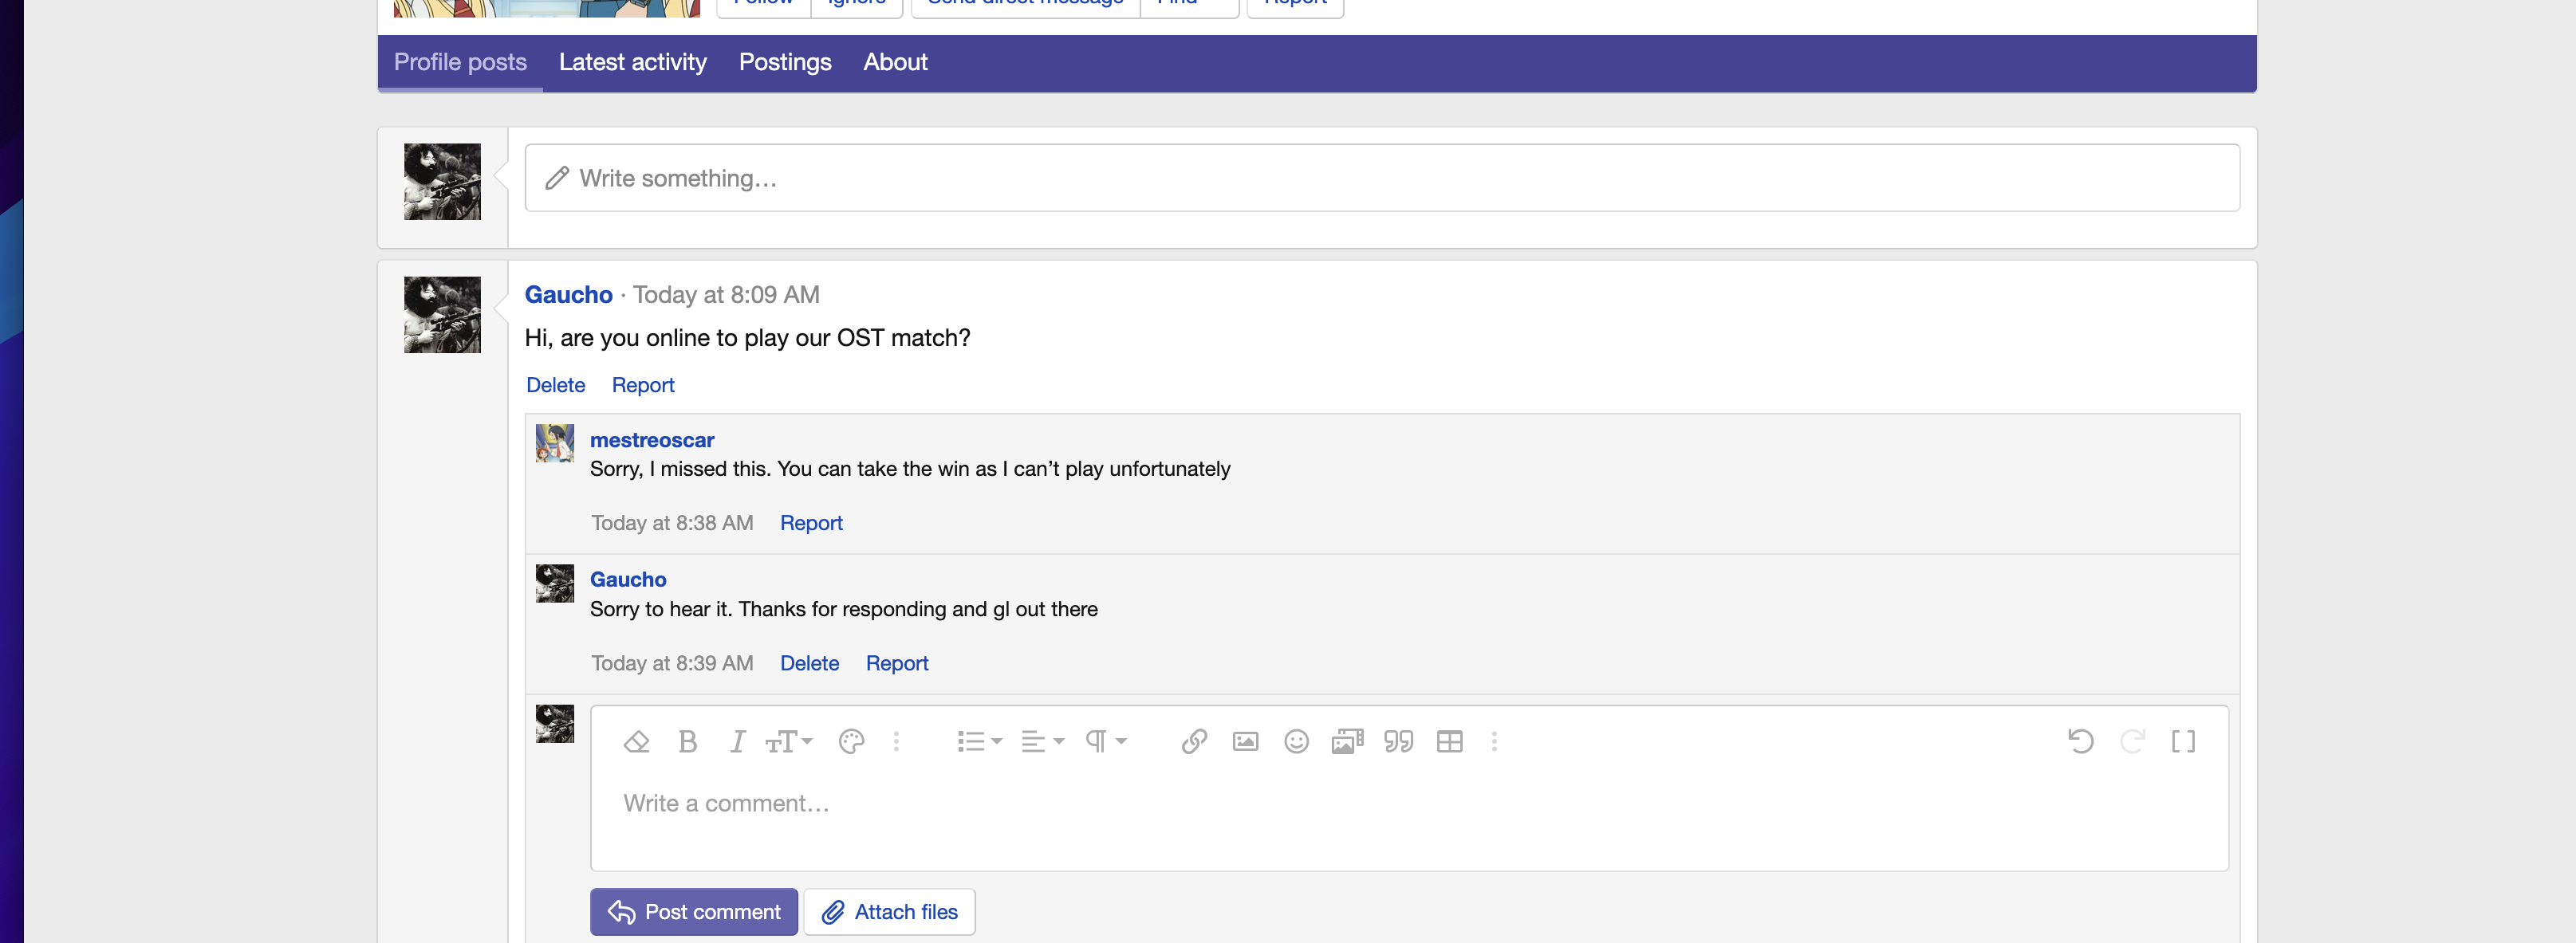
Task: Open the smilies emoji picker
Action: pos(1296,741)
